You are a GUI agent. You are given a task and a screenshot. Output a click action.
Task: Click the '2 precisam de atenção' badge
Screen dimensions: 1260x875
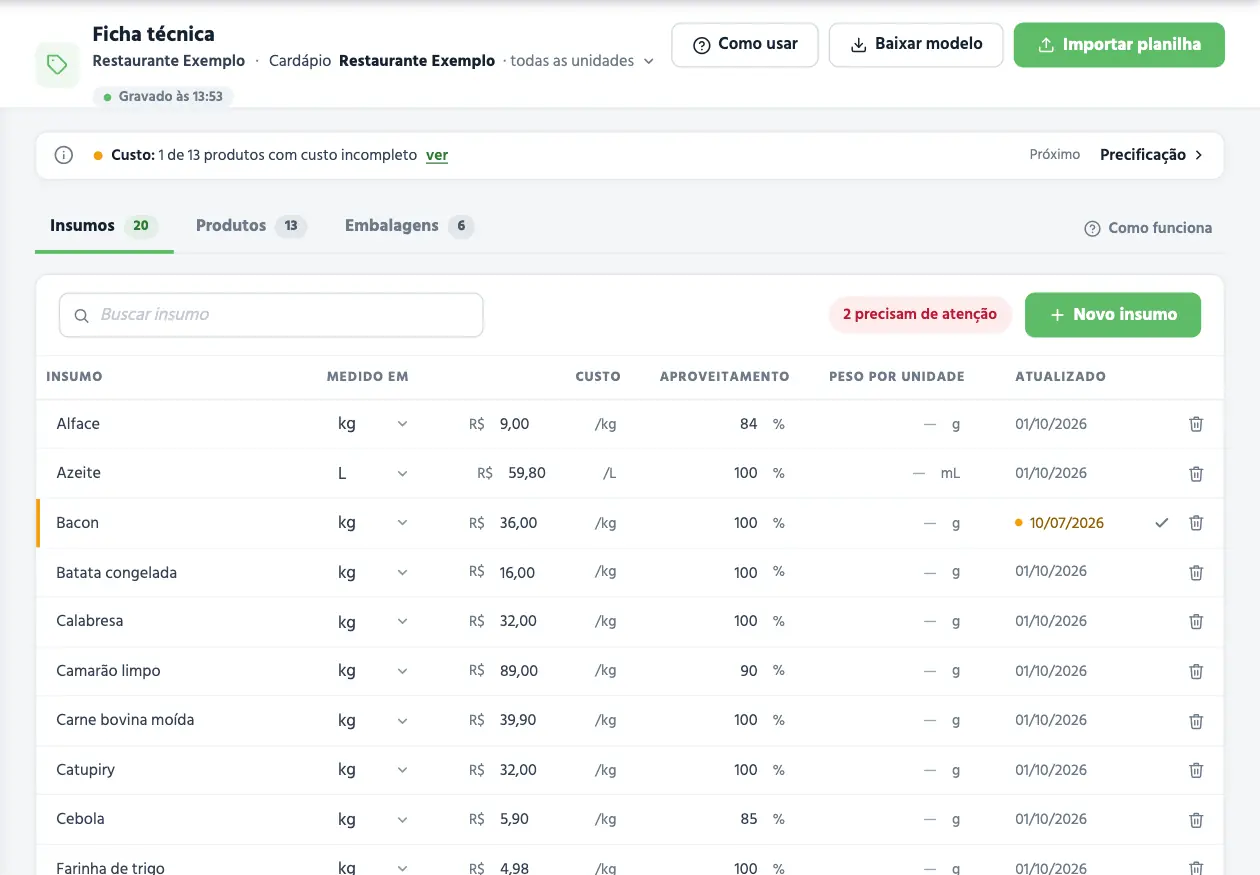pos(920,315)
